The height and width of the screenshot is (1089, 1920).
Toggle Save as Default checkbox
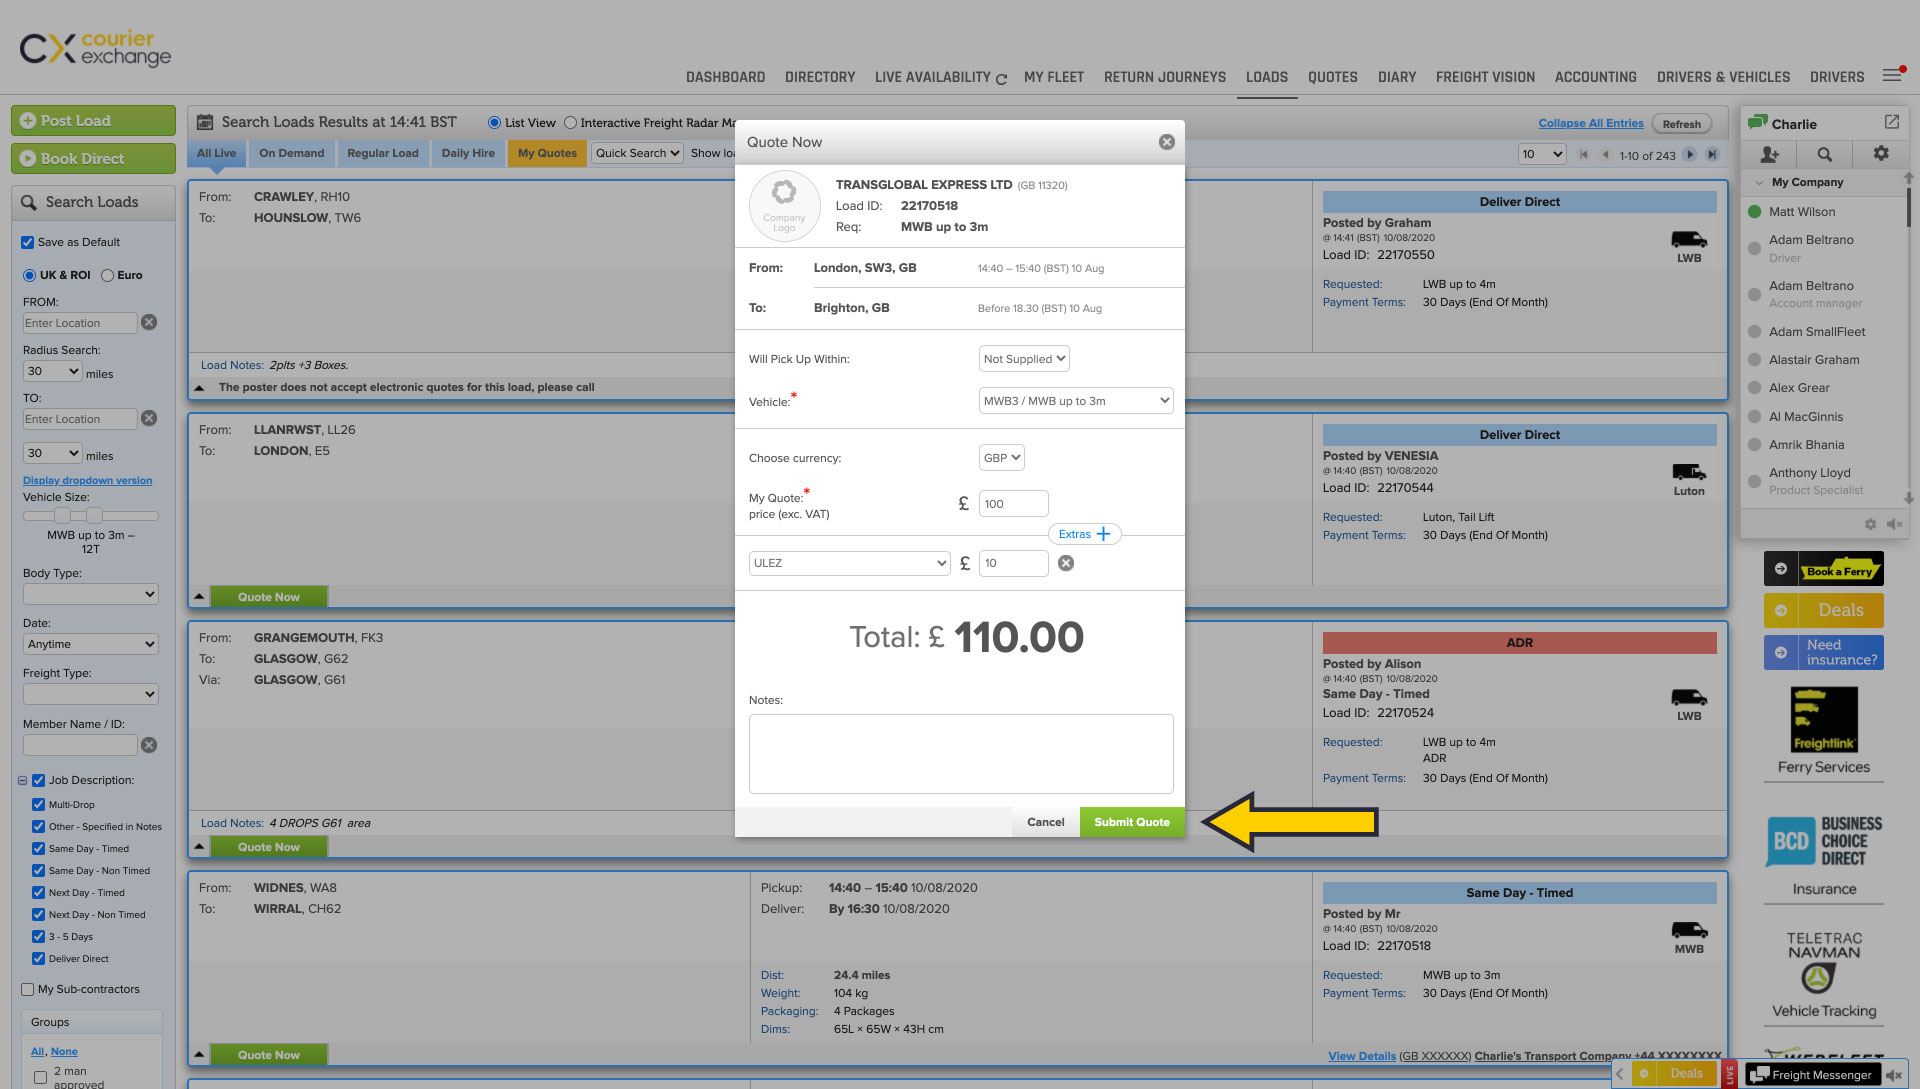[28, 242]
